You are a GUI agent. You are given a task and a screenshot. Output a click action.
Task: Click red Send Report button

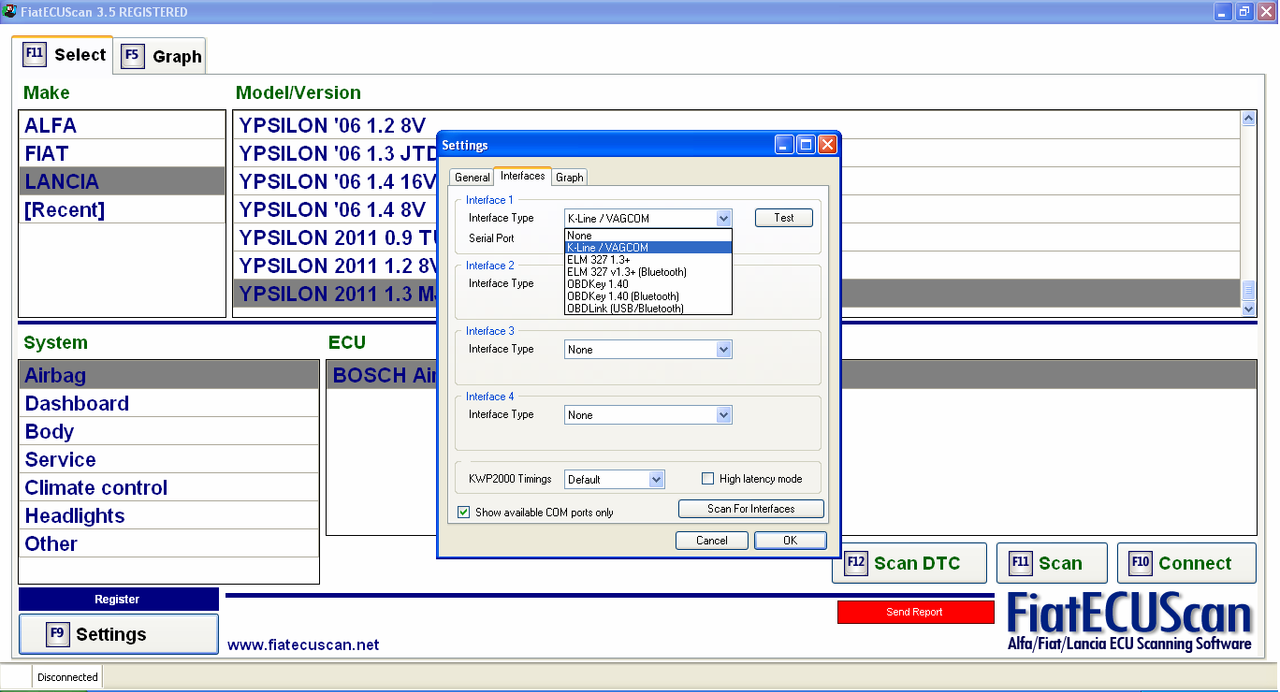pos(915,612)
